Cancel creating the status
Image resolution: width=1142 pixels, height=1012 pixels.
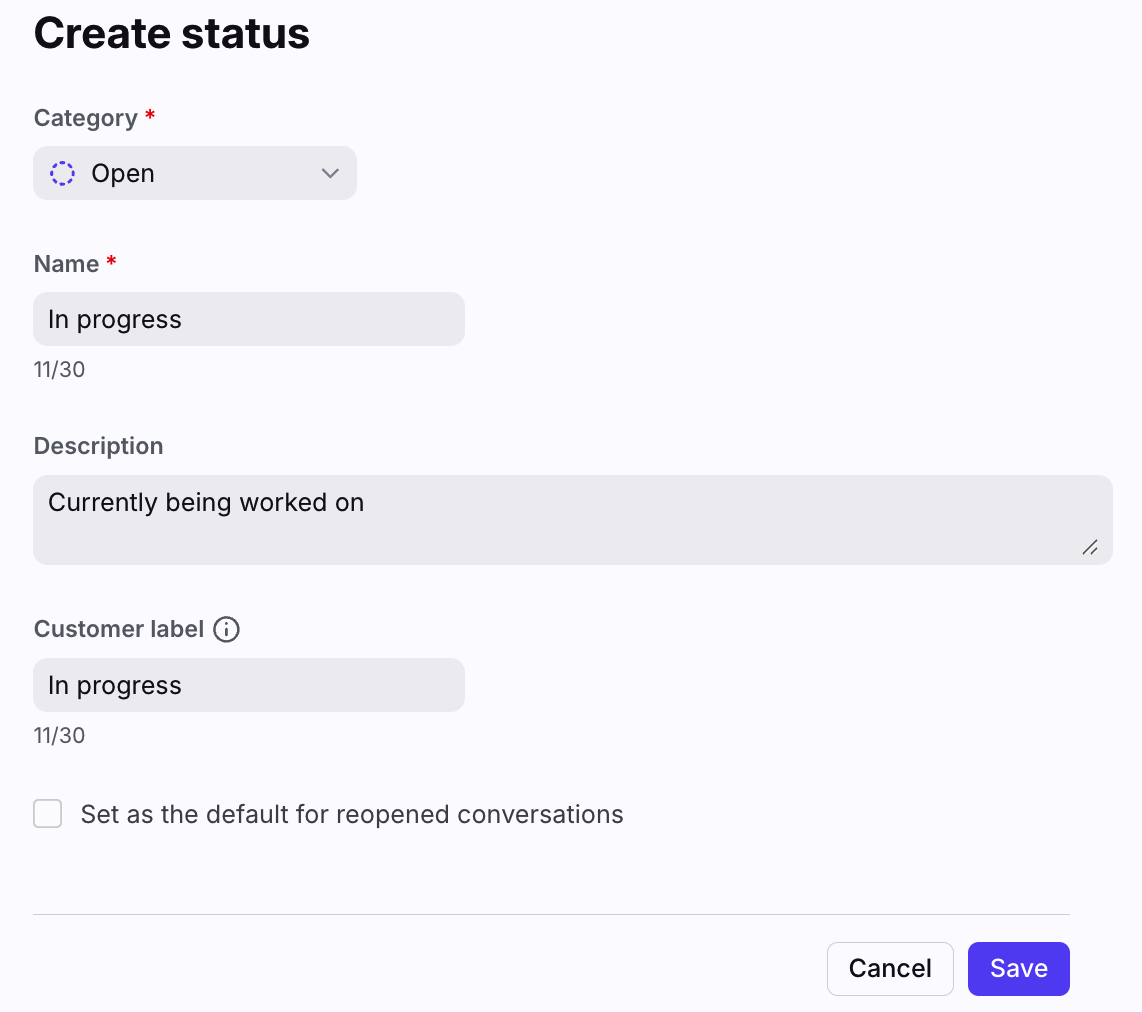890,968
